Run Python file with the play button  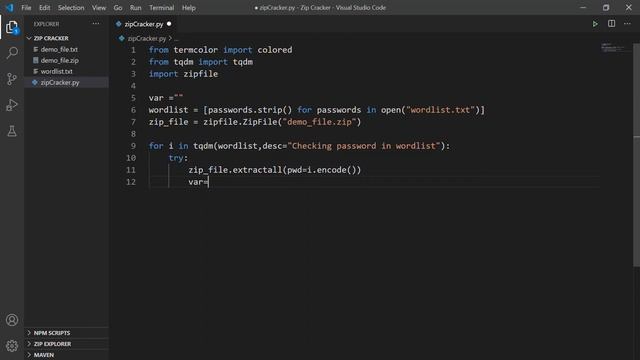click(595, 24)
